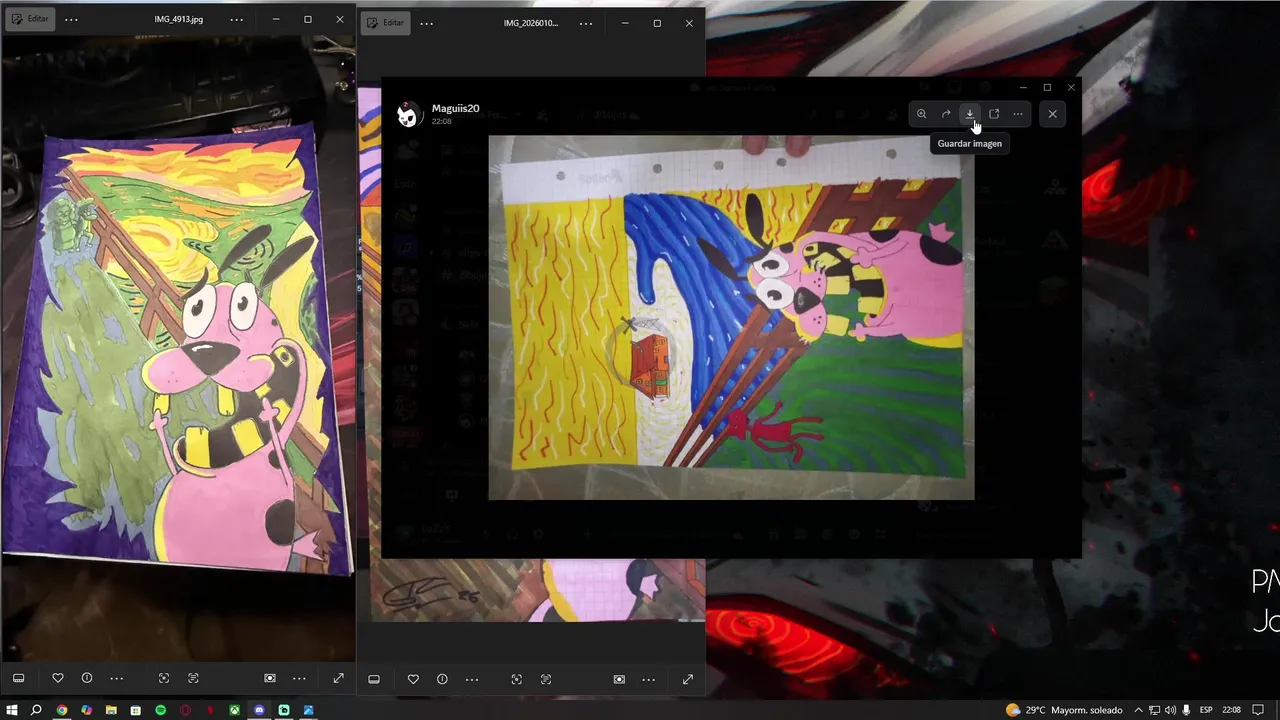Click the zoom magnifier icon in Discord viewer
The image size is (1280, 720).
pos(921,114)
